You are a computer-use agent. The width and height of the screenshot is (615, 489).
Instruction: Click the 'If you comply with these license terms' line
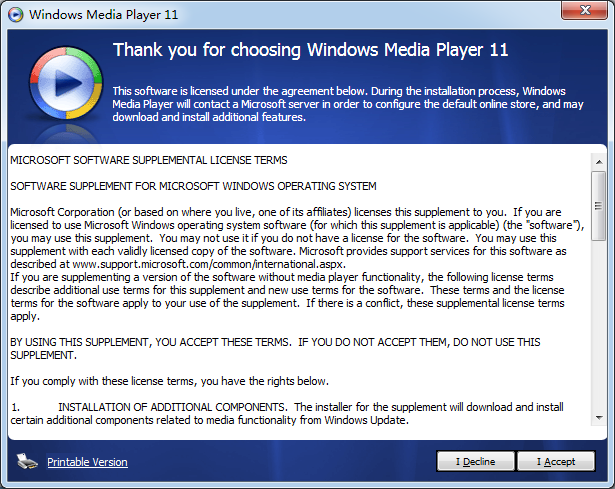(169, 381)
